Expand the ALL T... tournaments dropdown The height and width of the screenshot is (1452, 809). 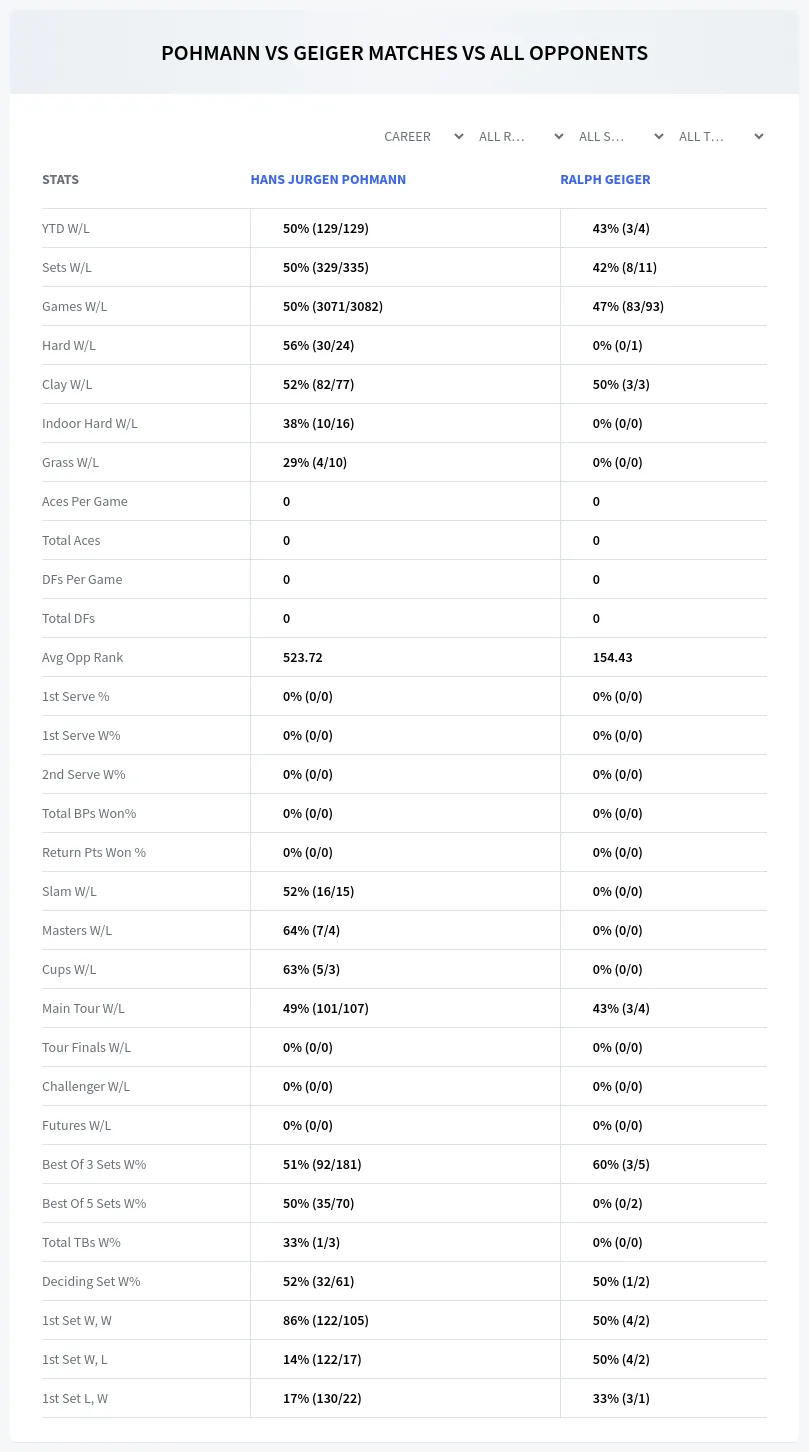click(721, 136)
